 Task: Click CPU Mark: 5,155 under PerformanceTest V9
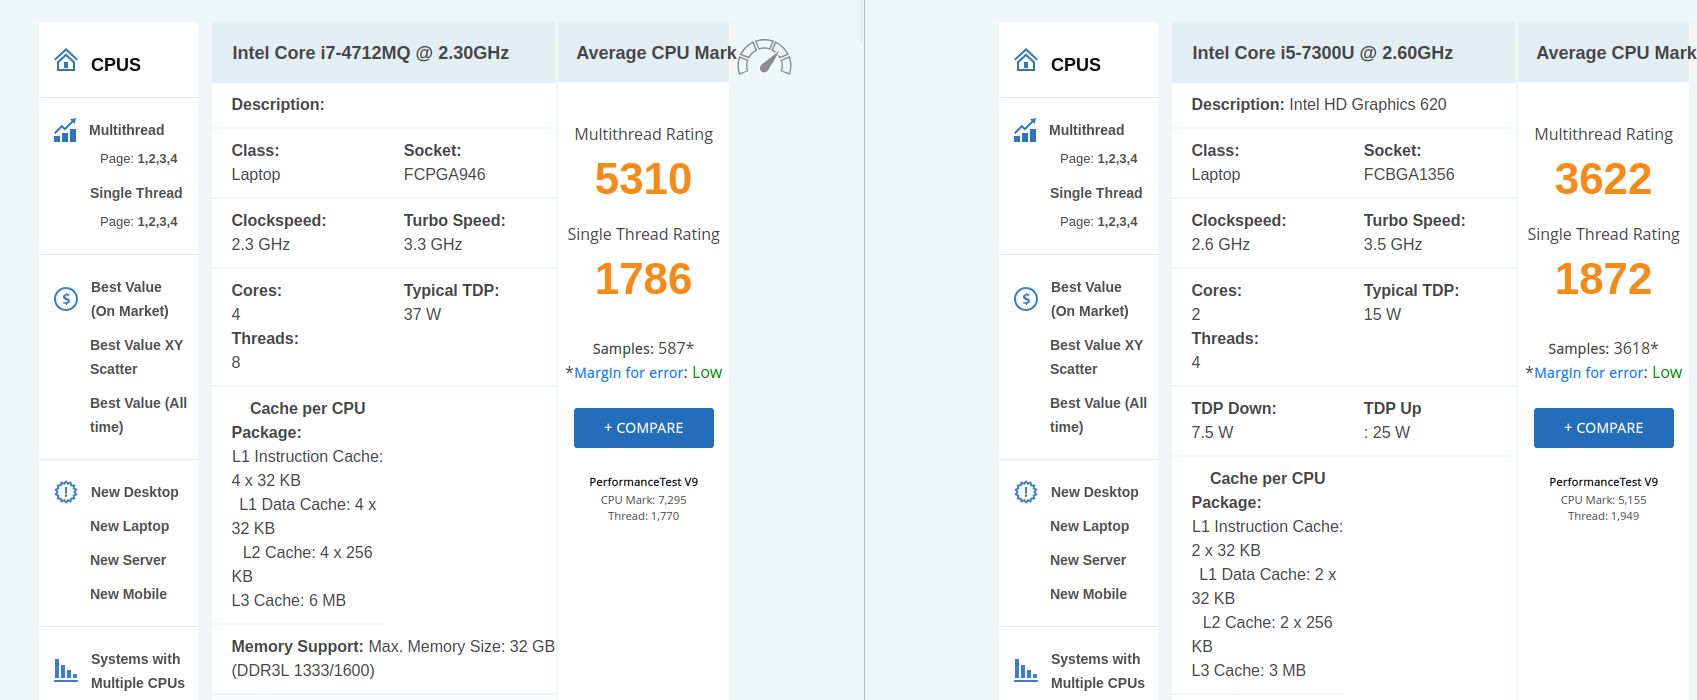tap(1604, 500)
